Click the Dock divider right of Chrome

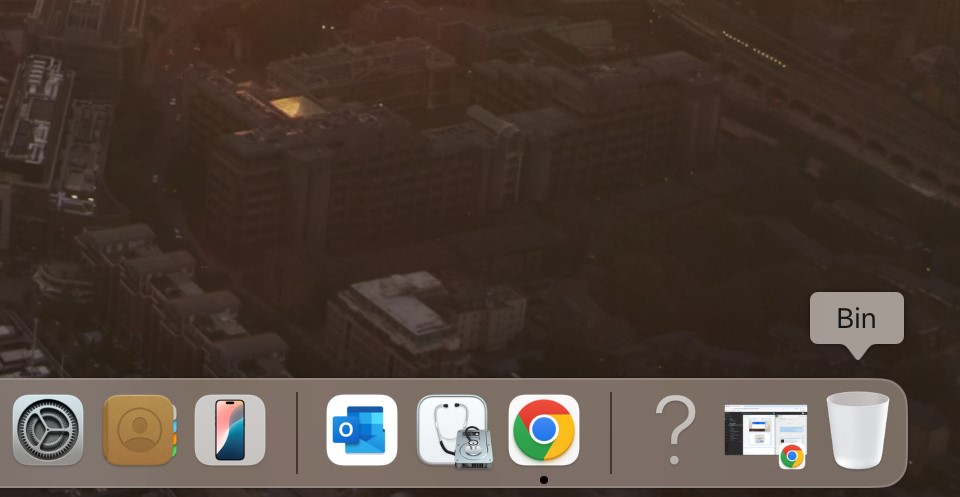[x=611, y=432]
